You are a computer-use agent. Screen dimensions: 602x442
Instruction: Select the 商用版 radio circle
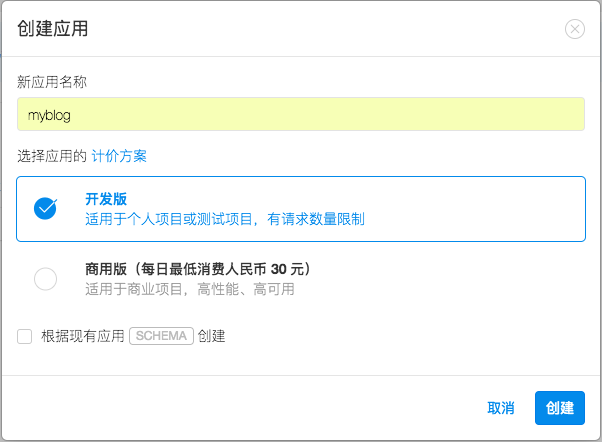pyautogui.click(x=45, y=278)
